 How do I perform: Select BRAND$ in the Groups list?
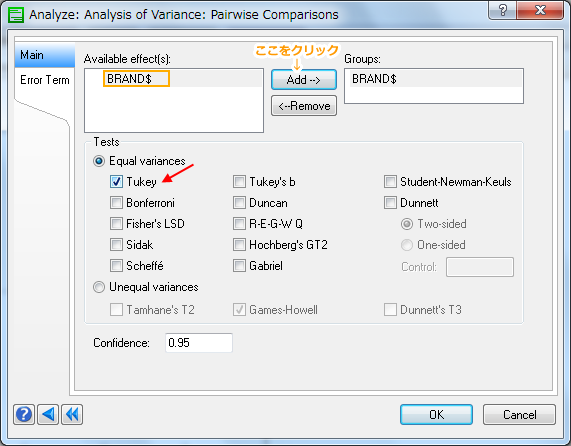433,79
